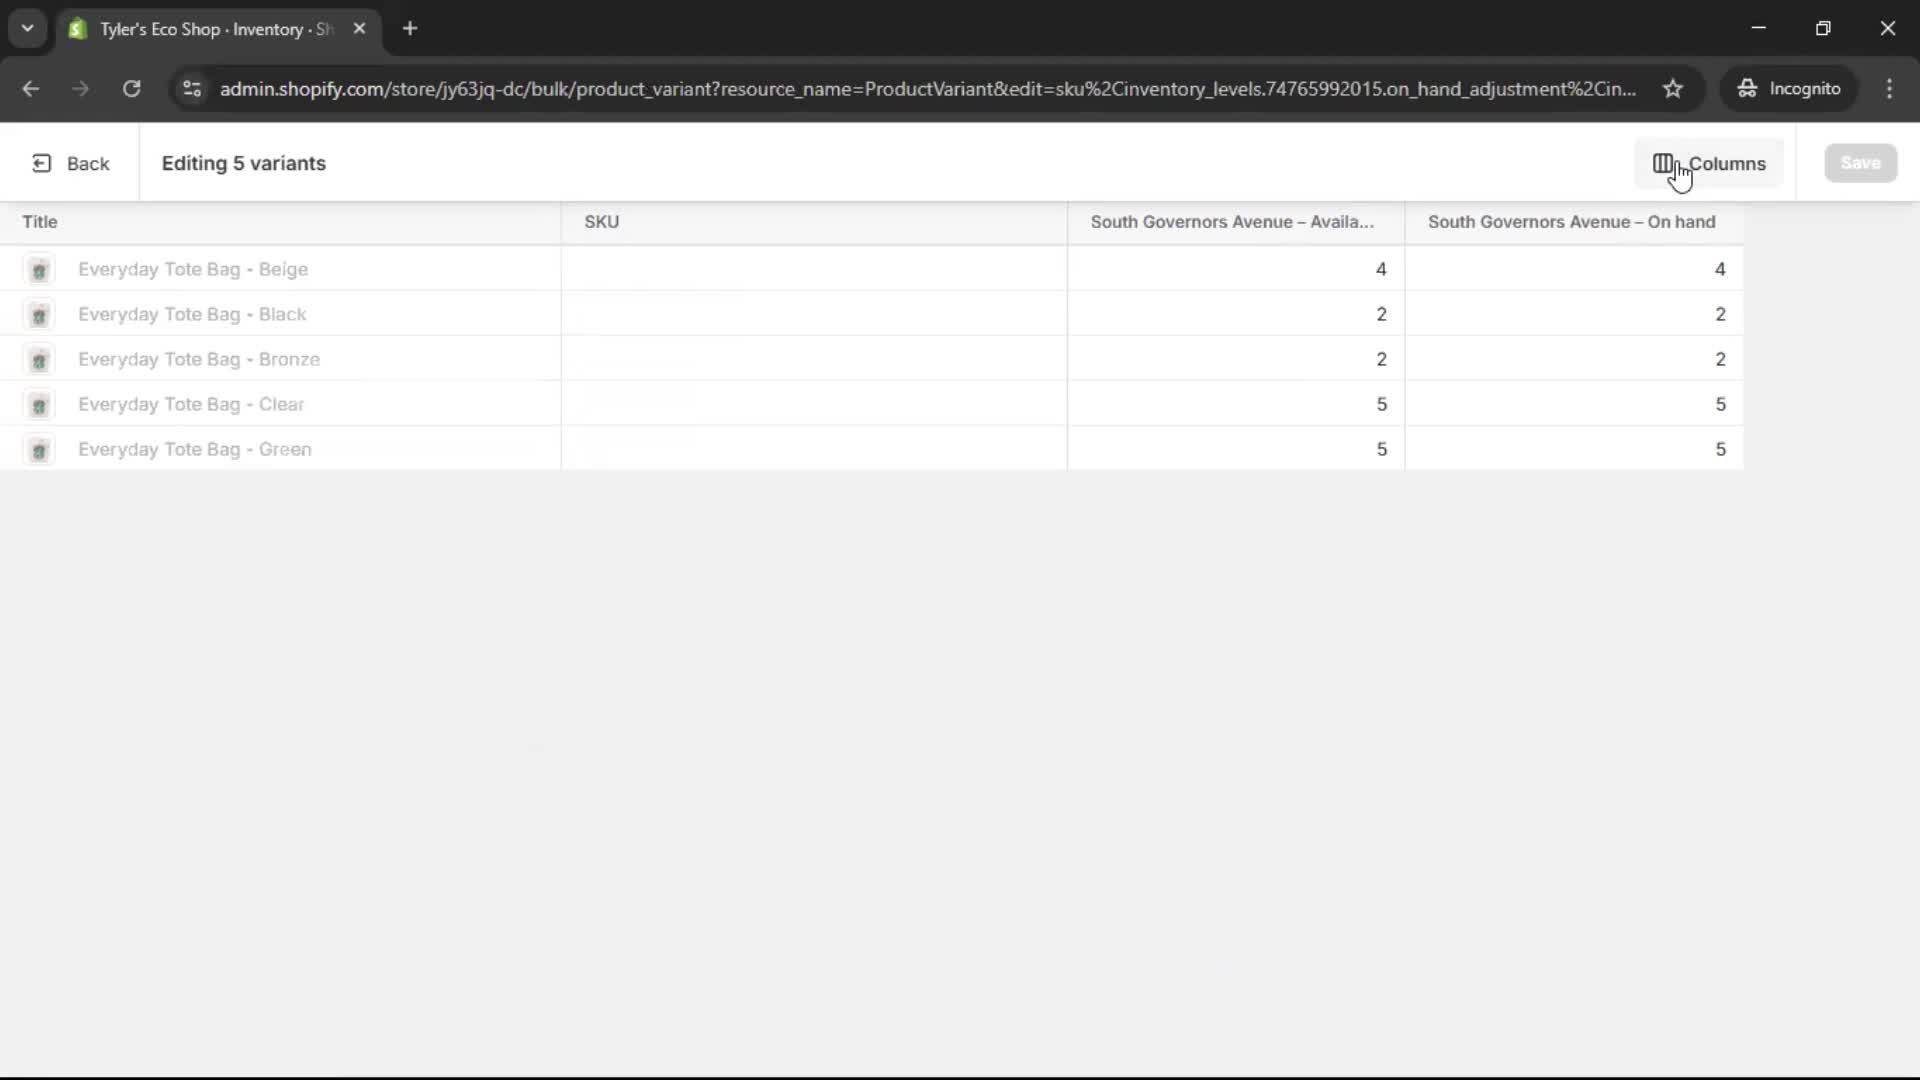Expand the truncated South Governors Avenue Available column
This screenshot has width=1920, height=1080.
click(x=1232, y=222)
